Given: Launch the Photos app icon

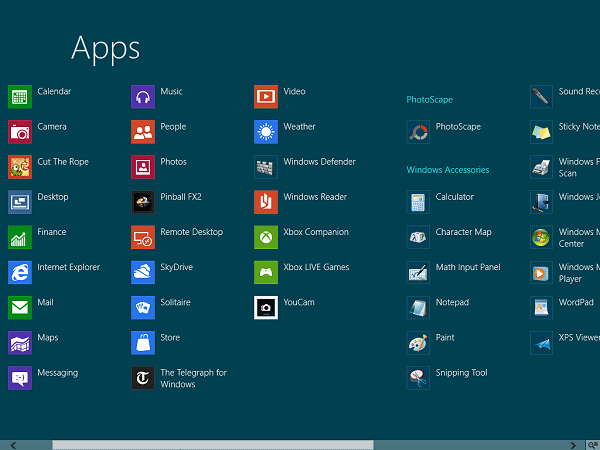Looking at the screenshot, I should (143, 167).
